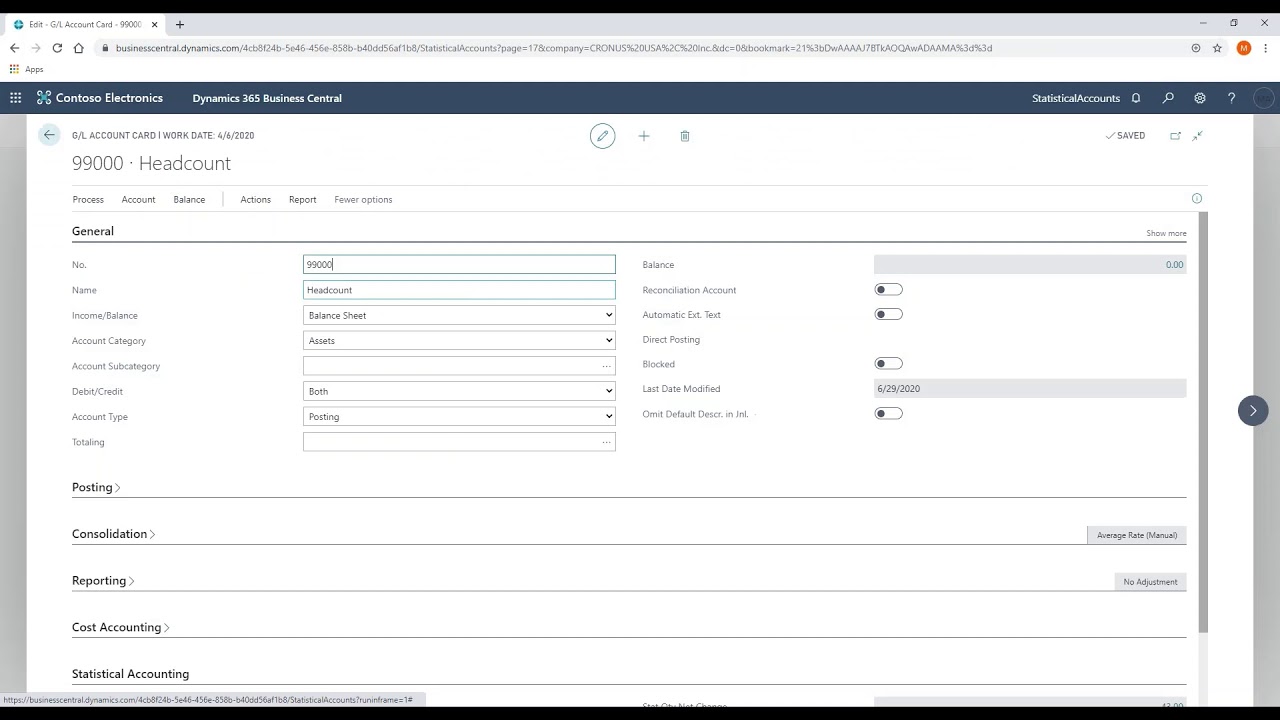1280x720 pixels.
Task: Open the Income/Balance dropdown
Action: coord(459,315)
